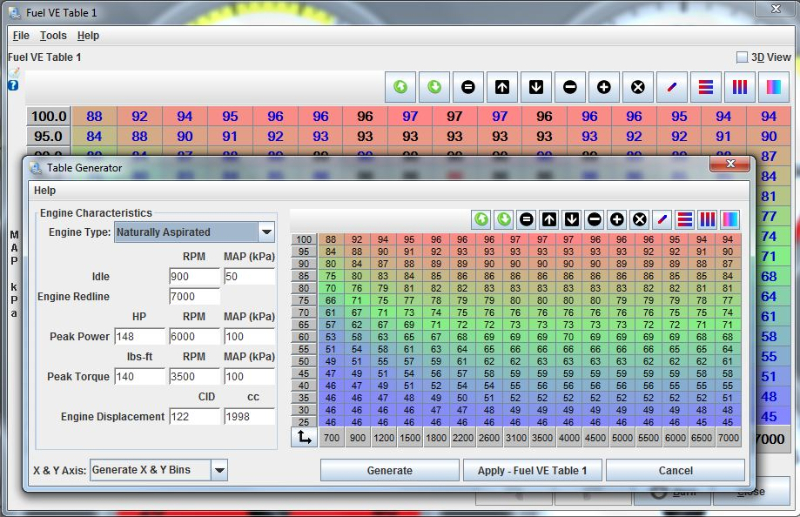Click the plus icon in the main table toolbar

point(604,87)
